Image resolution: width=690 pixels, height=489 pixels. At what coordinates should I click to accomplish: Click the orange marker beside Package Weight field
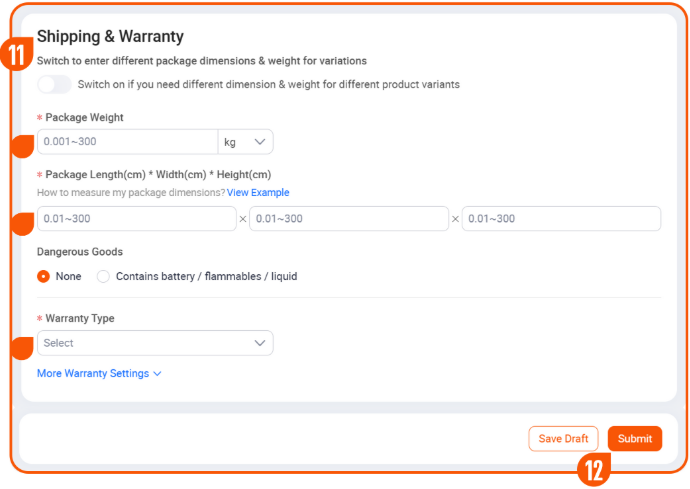click(x=22, y=146)
